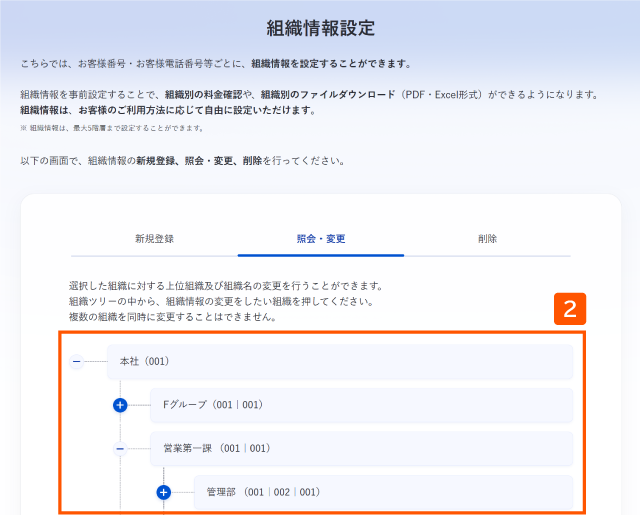Expand the Fグループ node with plus icon

120,405
